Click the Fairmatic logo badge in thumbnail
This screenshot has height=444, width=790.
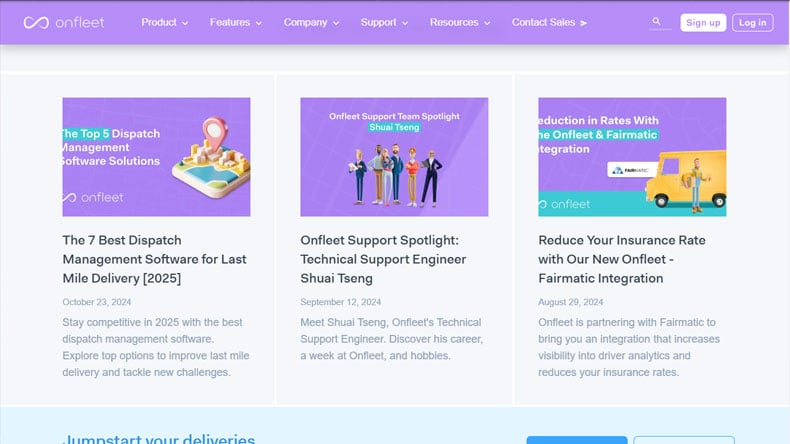[632, 170]
